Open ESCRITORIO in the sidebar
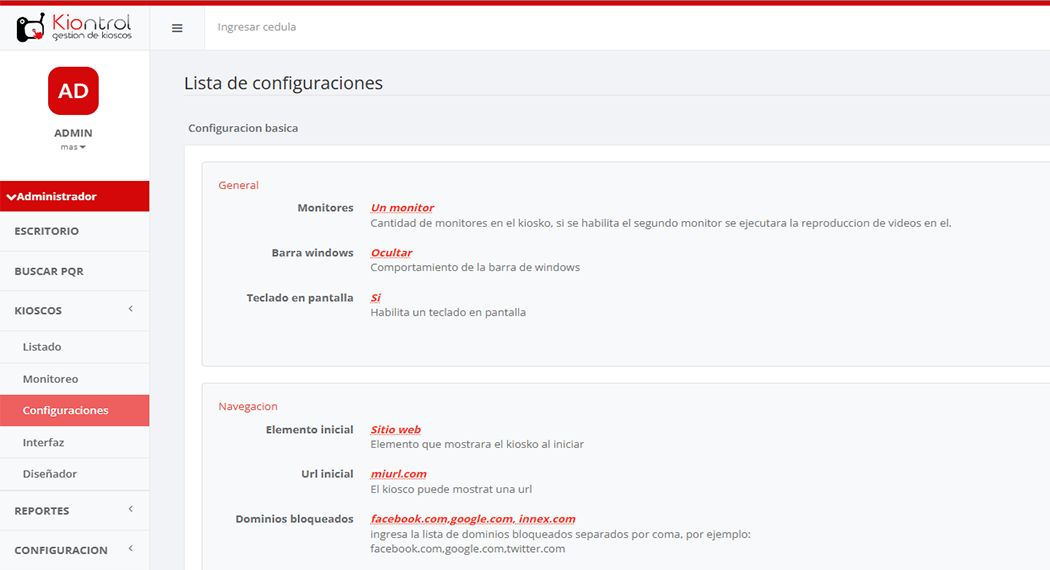Viewport: 1050px width, 570px height. [47, 231]
